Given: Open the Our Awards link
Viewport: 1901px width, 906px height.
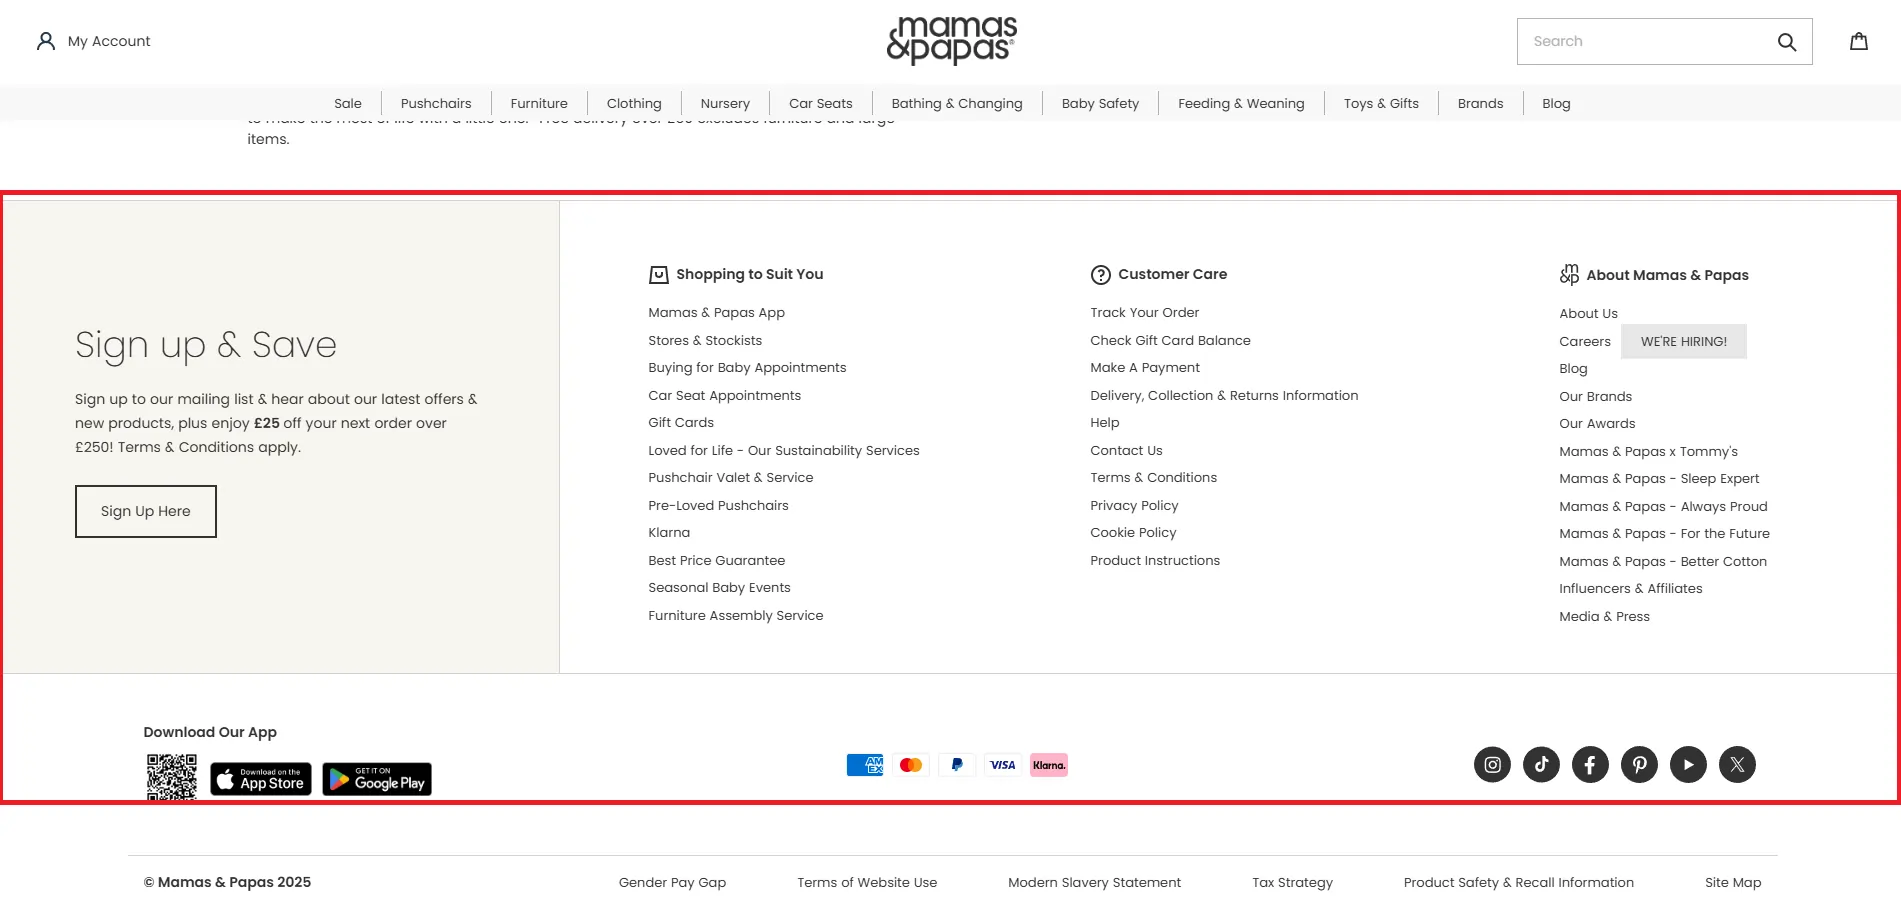Looking at the screenshot, I should pos(1597,424).
